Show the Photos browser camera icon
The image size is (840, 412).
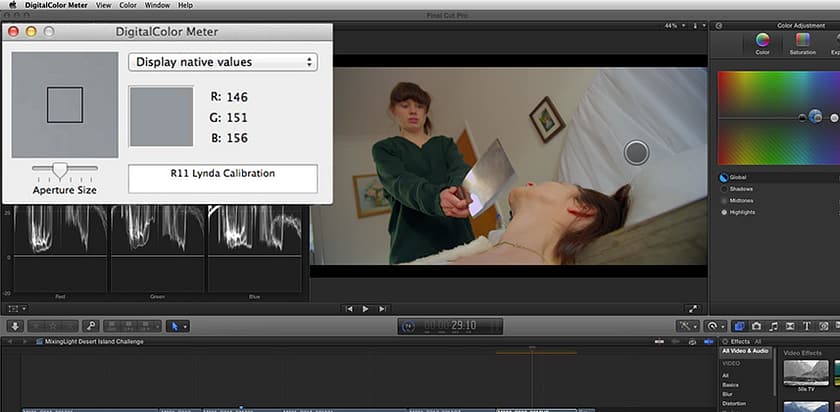[756, 326]
